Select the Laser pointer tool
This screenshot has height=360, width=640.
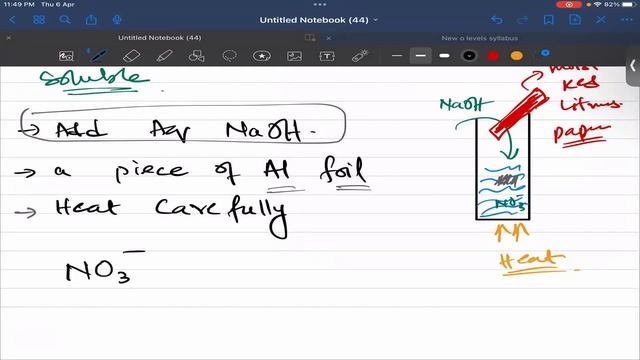click(x=360, y=56)
